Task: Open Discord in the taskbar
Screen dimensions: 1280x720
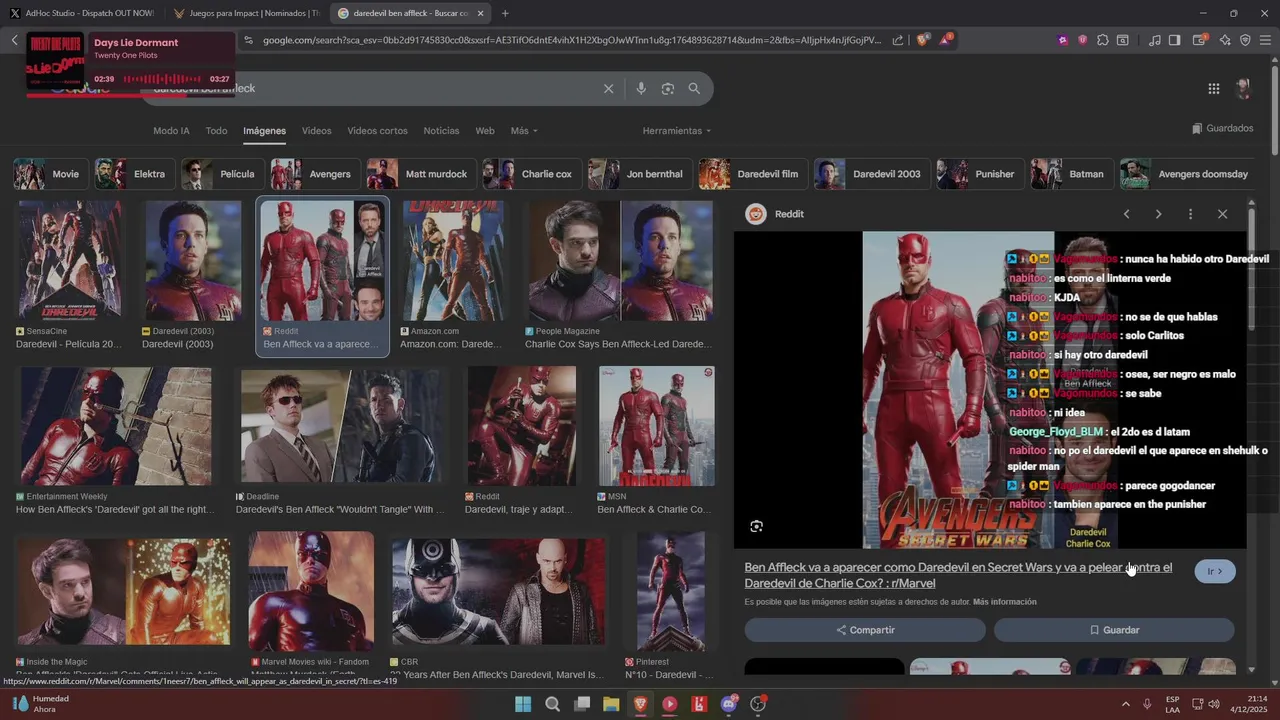Action: click(729, 704)
